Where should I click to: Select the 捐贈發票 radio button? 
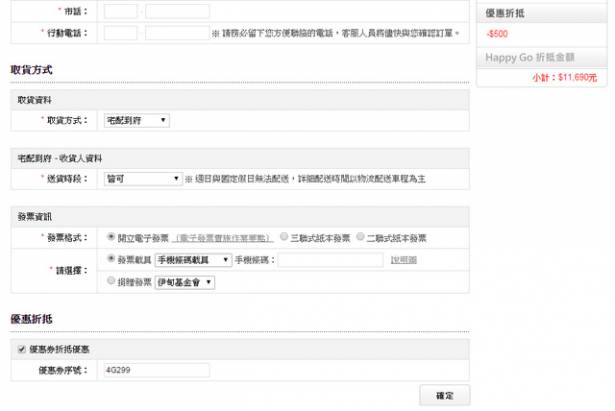(111, 281)
